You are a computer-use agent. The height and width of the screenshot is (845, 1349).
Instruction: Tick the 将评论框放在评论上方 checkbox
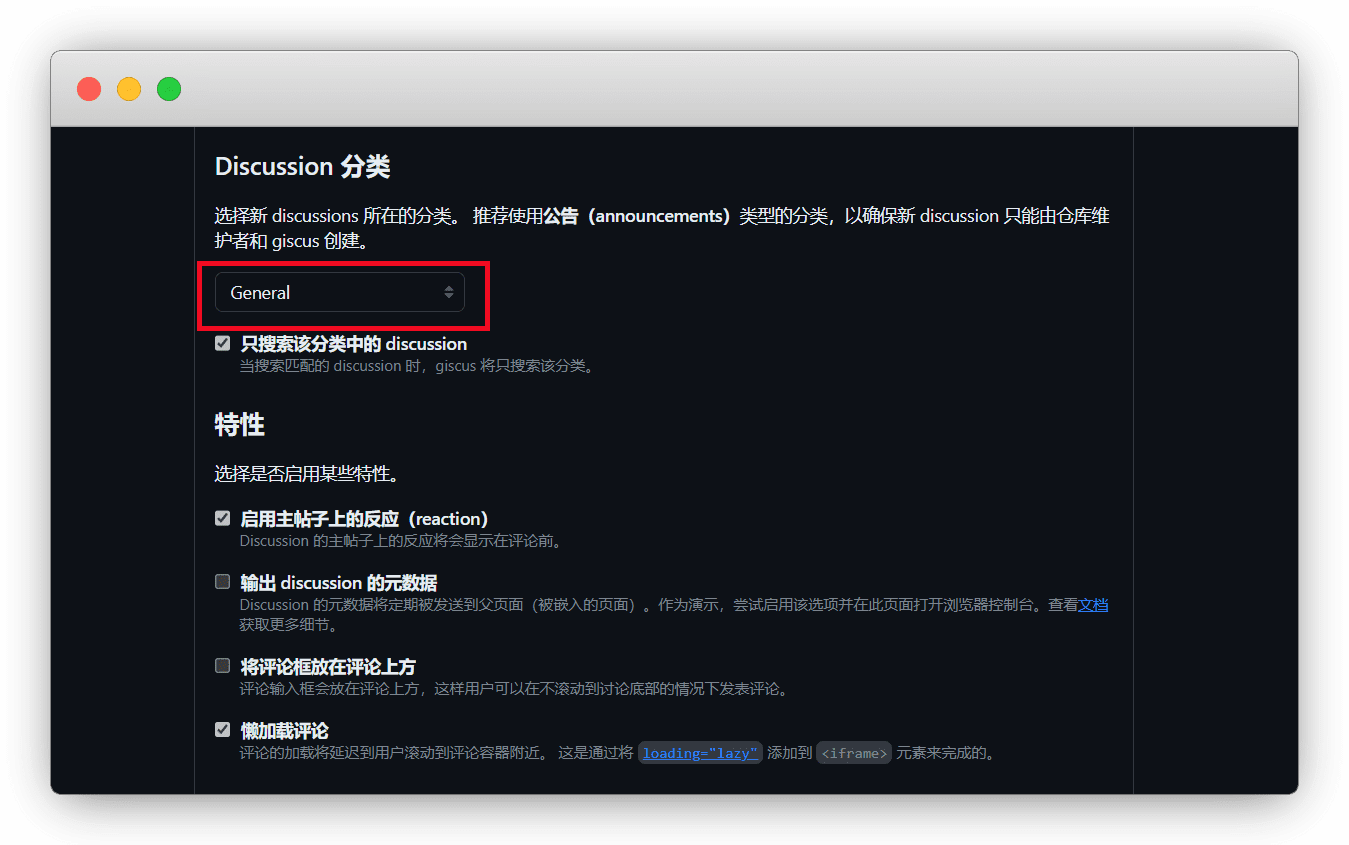point(223,666)
